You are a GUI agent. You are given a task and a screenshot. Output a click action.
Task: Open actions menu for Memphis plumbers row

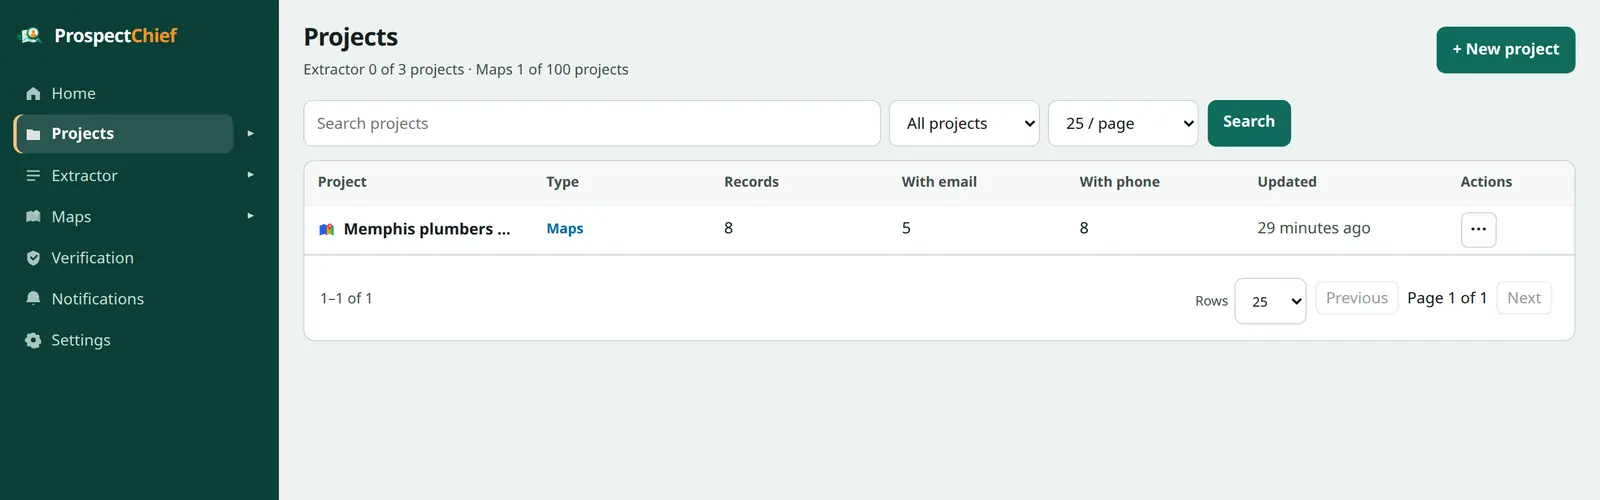point(1478,229)
